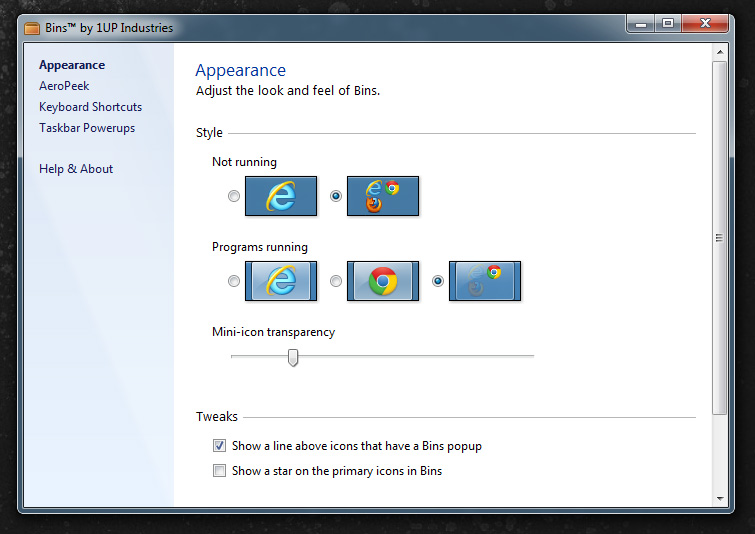Choose Internet Explorer style for Programs running
The image size is (755, 534).
(234, 281)
